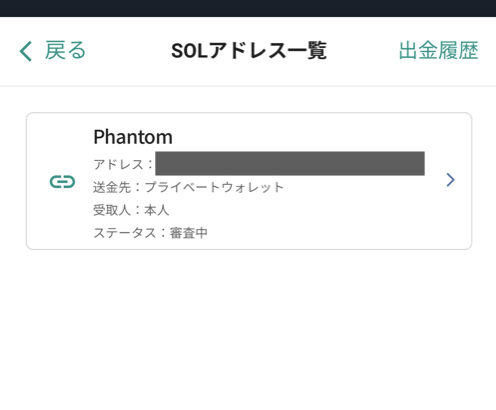Image resolution: width=496 pixels, height=410 pixels.
Task: Click the ステータス label text
Action: [125, 233]
